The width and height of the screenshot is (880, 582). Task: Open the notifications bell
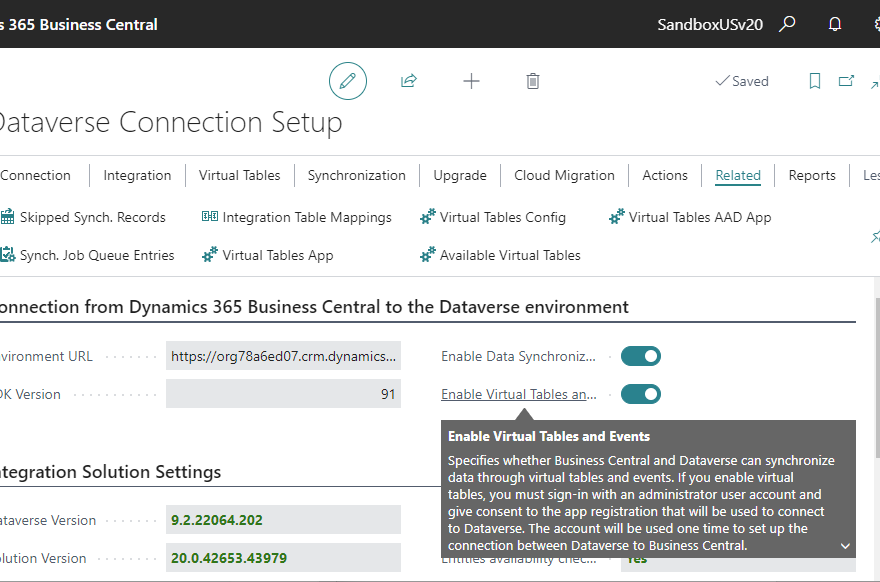835,24
